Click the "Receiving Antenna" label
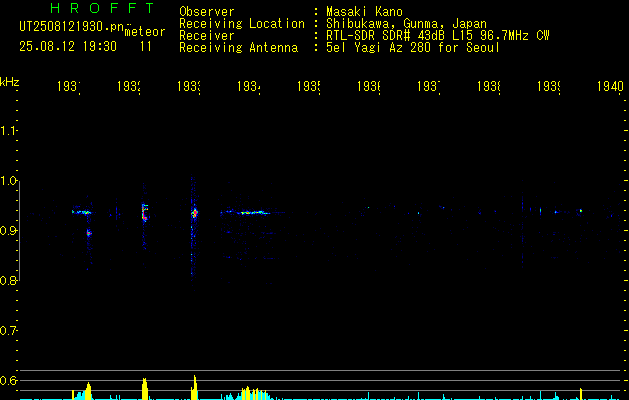The height and width of the screenshot is (400, 629). click(239, 48)
